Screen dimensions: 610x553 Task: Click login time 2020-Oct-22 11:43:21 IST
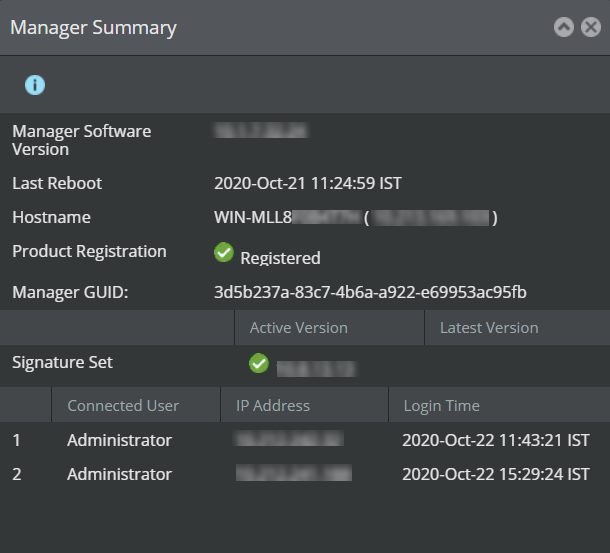496,440
